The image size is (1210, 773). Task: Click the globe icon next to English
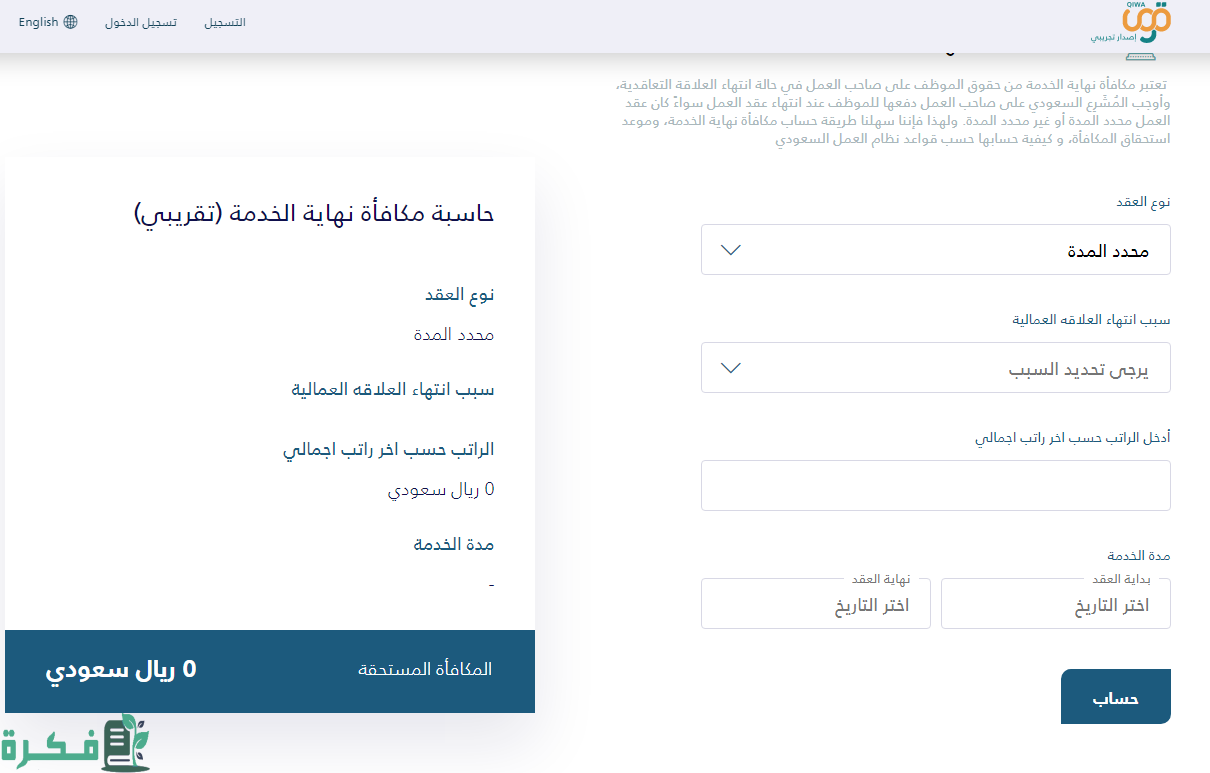tap(71, 21)
